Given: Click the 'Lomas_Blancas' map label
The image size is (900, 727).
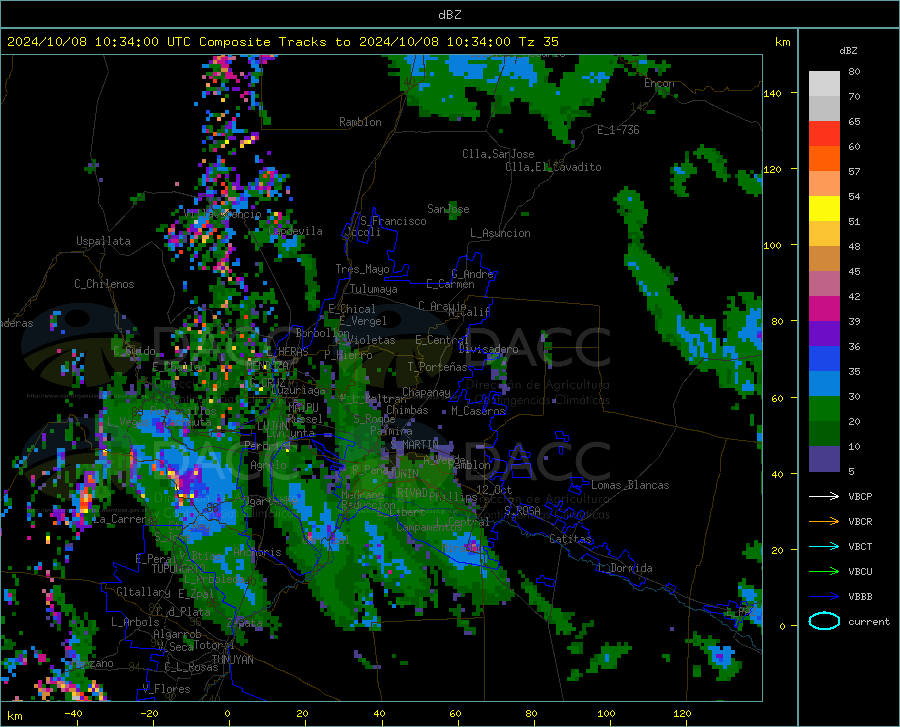Looking at the screenshot, I should tap(630, 485).
